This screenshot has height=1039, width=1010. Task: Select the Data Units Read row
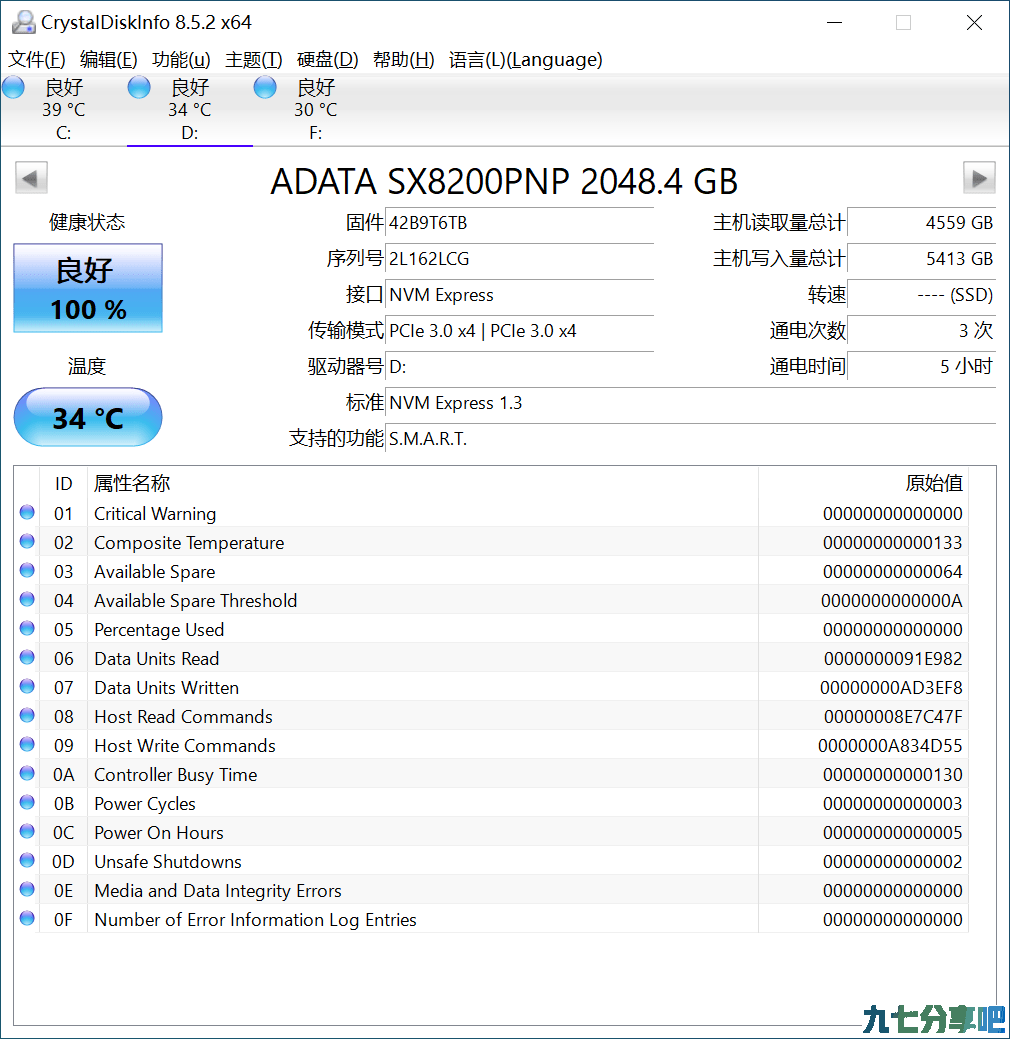pyautogui.click(x=491, y=659)
